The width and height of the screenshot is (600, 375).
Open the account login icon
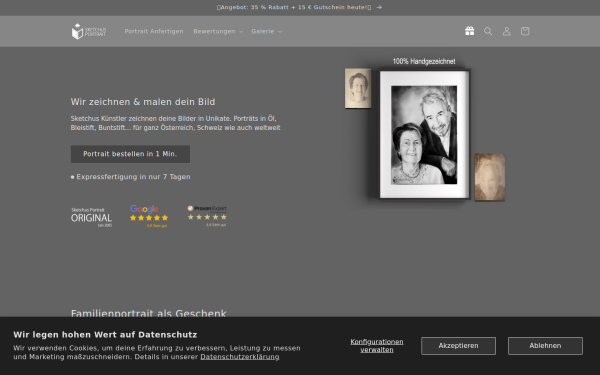point(506,31)
